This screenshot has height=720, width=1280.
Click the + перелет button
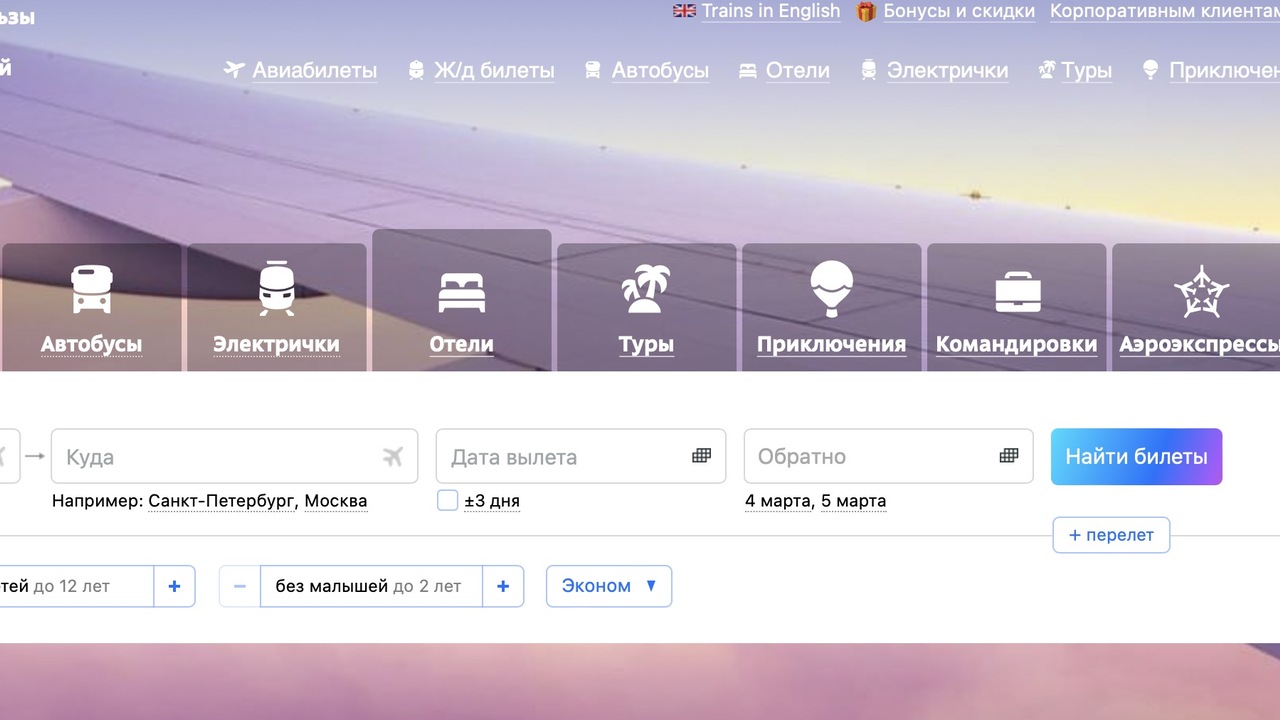tap(1110, 535)
